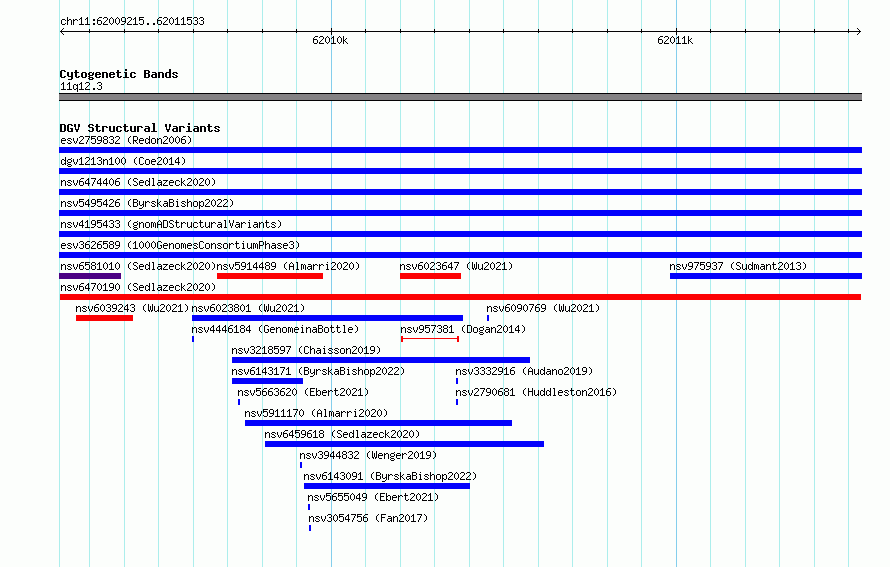Open the nsv4195433 (gnomADStructuralVariants) label
This screenshot has height=567, width=890.
[x=171, y=224]
